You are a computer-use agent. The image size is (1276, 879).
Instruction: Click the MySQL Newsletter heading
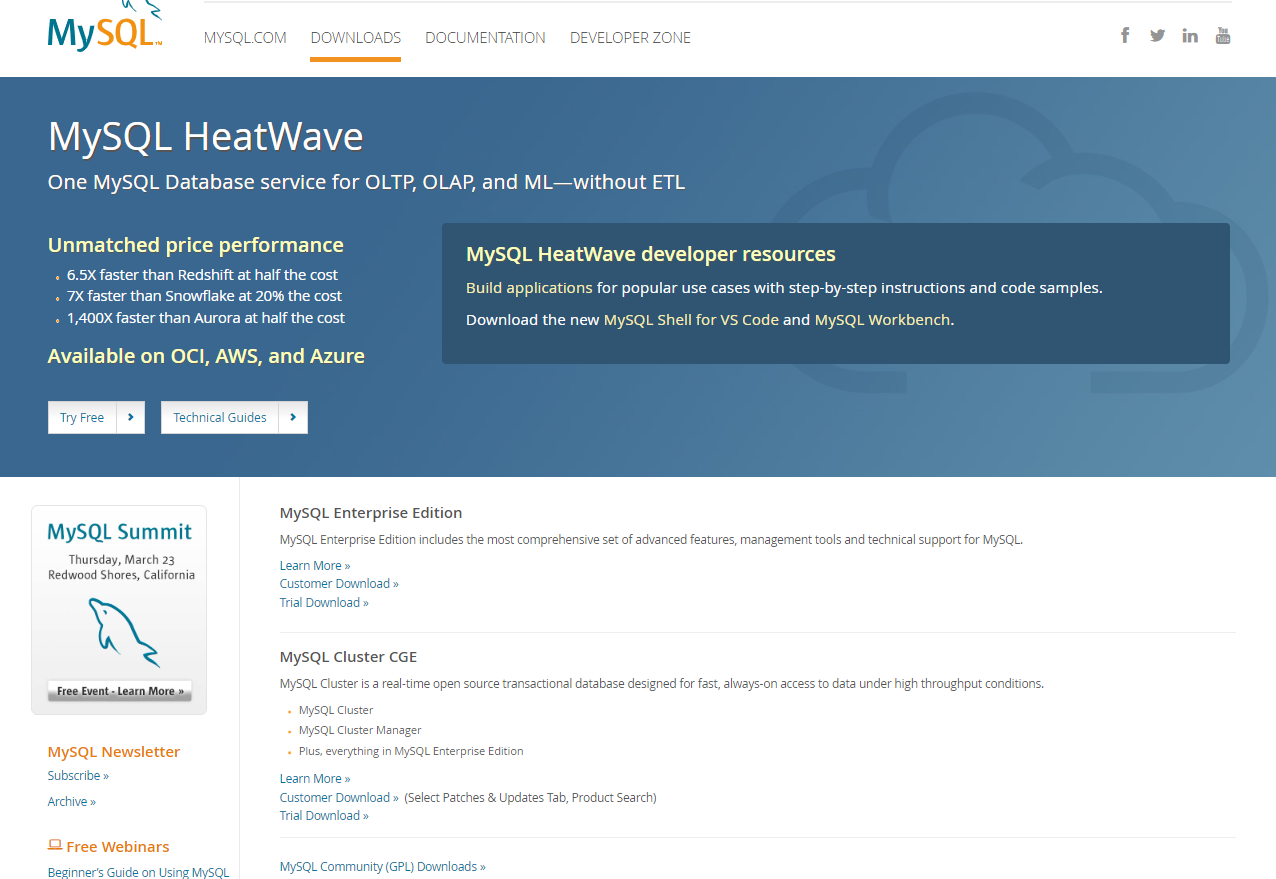[x=114, y=751]
